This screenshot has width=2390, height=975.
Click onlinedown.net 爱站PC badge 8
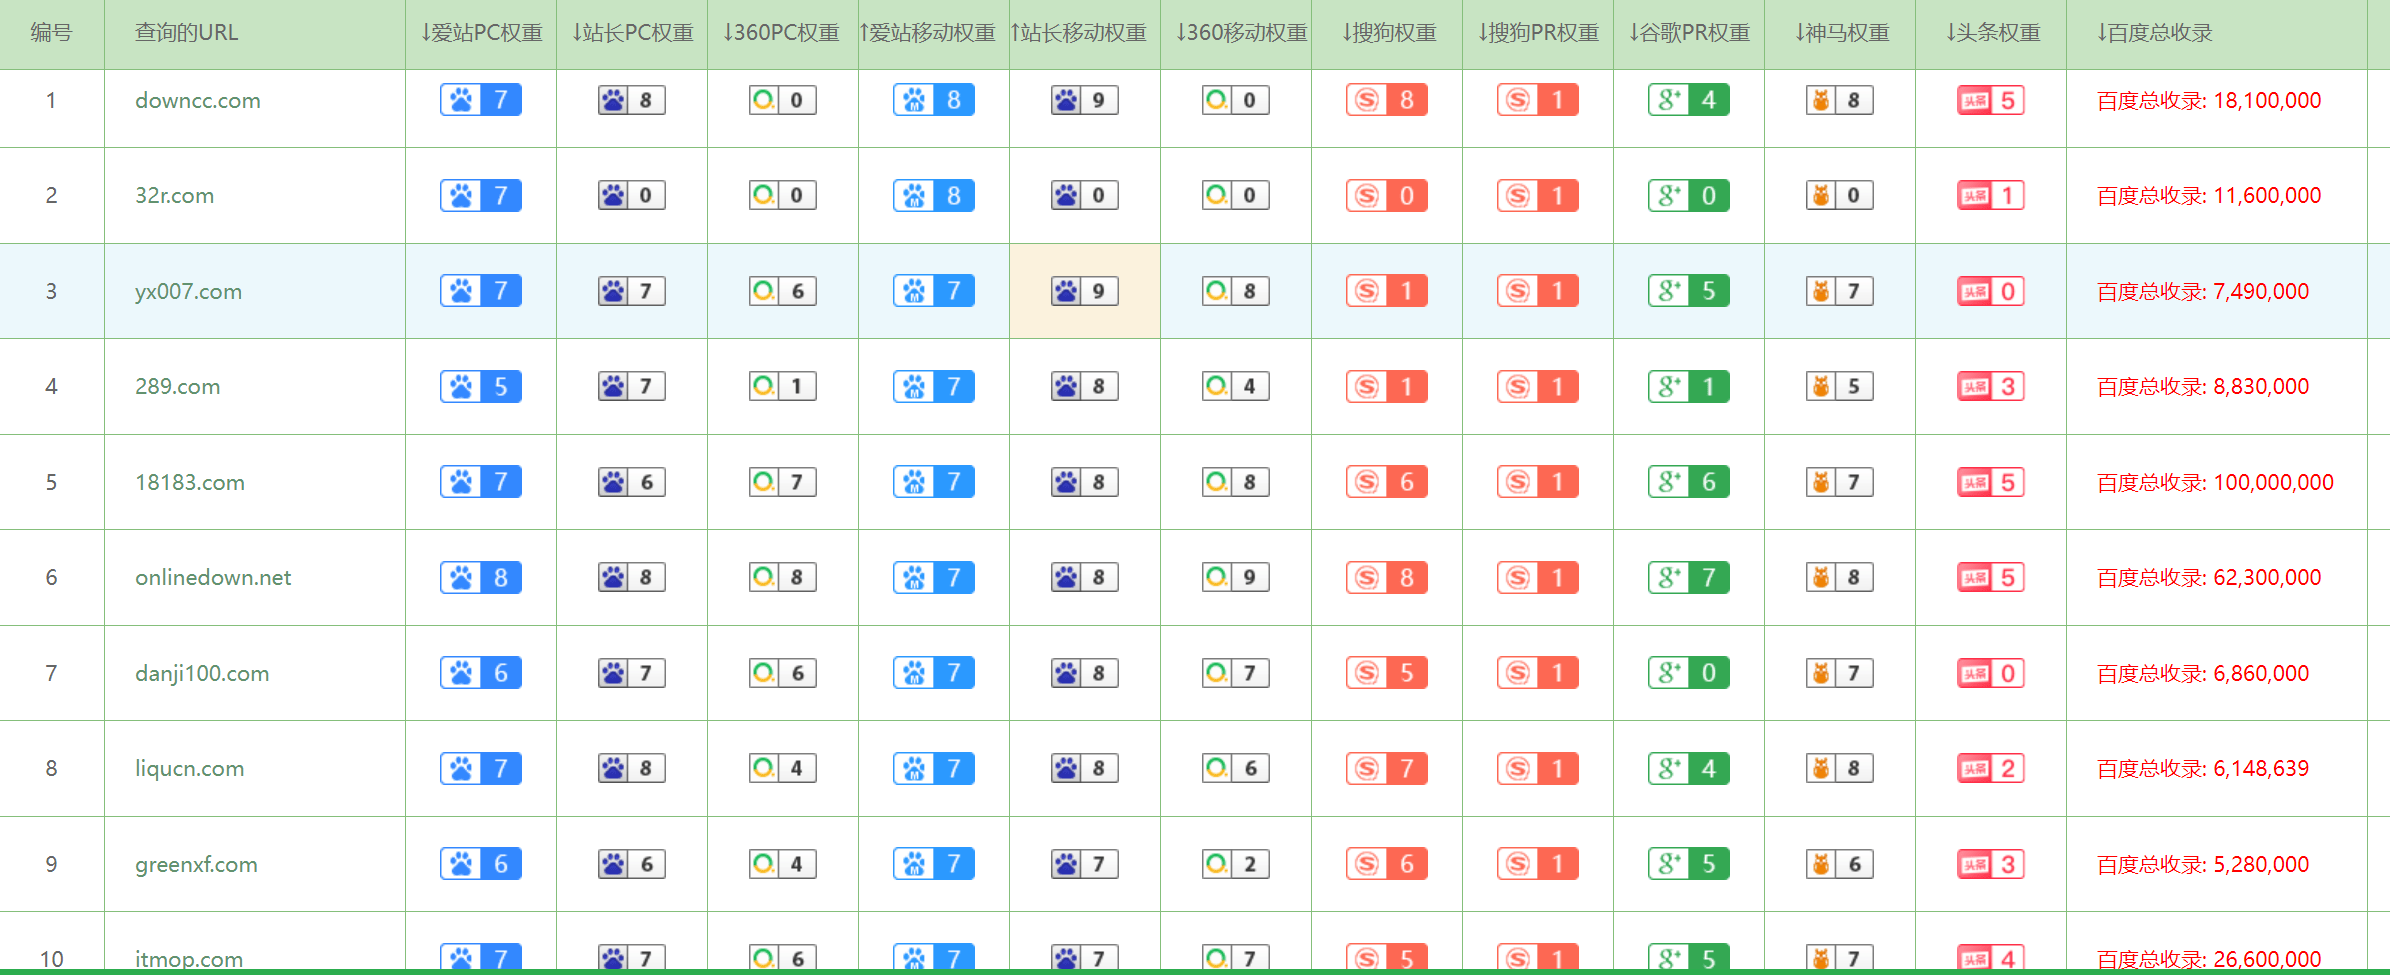(x=481, y=577)
